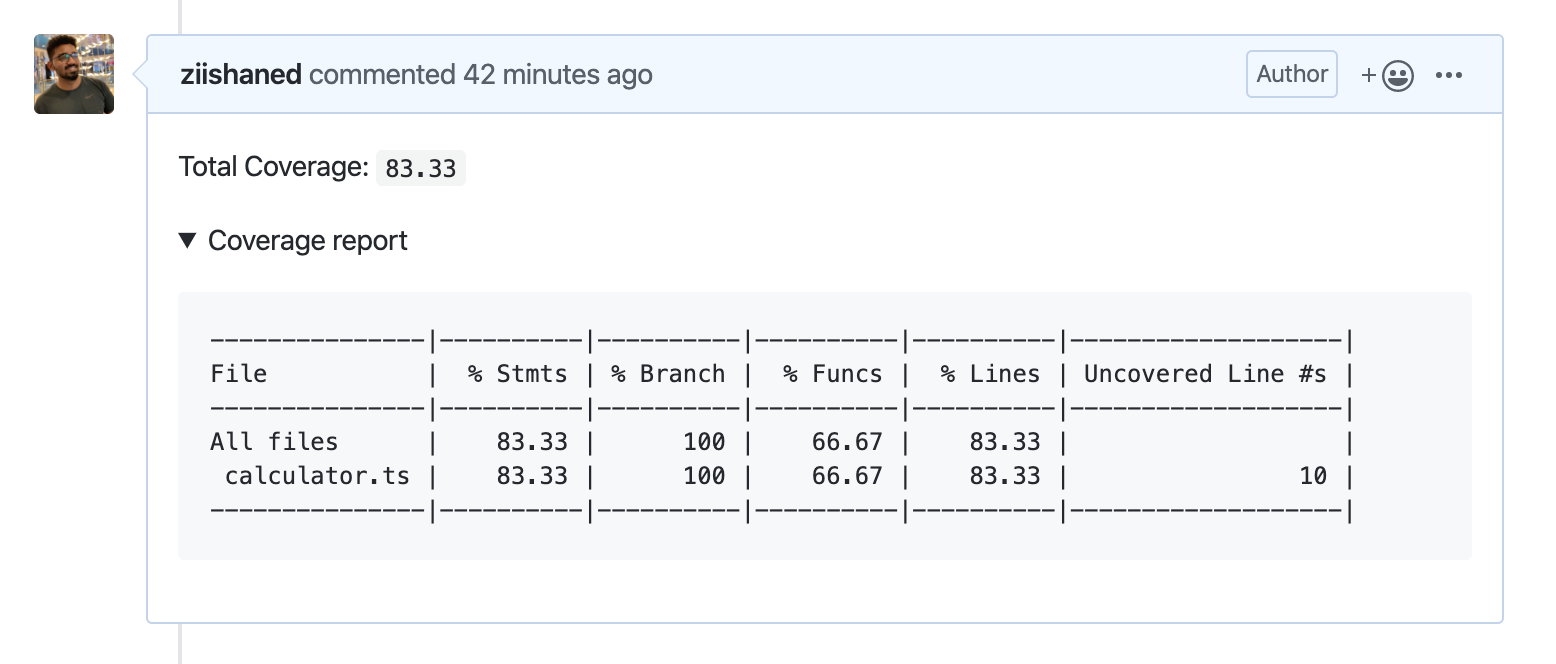
Task: Click the "% Lines" column header
Action: tap(990, 374)
